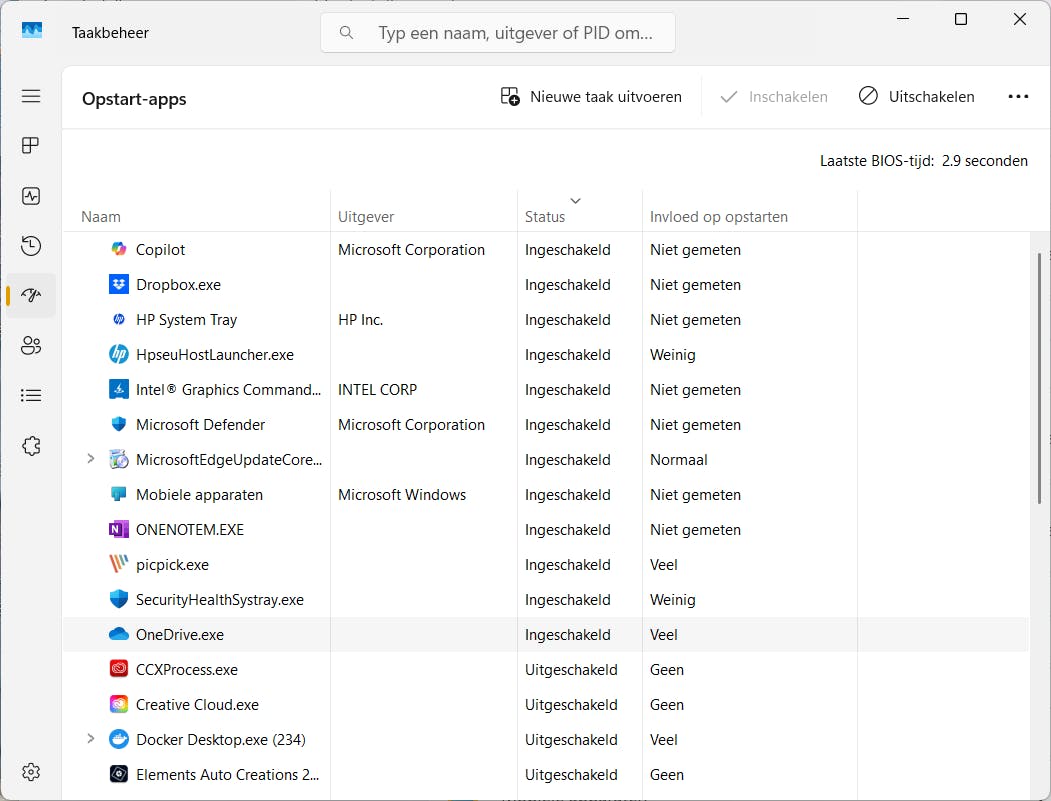Expand the Docker Desktop.exe group
The width and height of the screenshot is (1051, 801).
[91, 739]
